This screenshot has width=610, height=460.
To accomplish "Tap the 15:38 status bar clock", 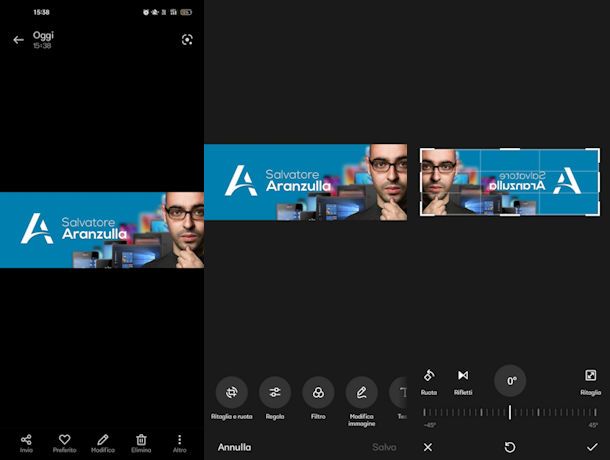I will click(41, 12).
